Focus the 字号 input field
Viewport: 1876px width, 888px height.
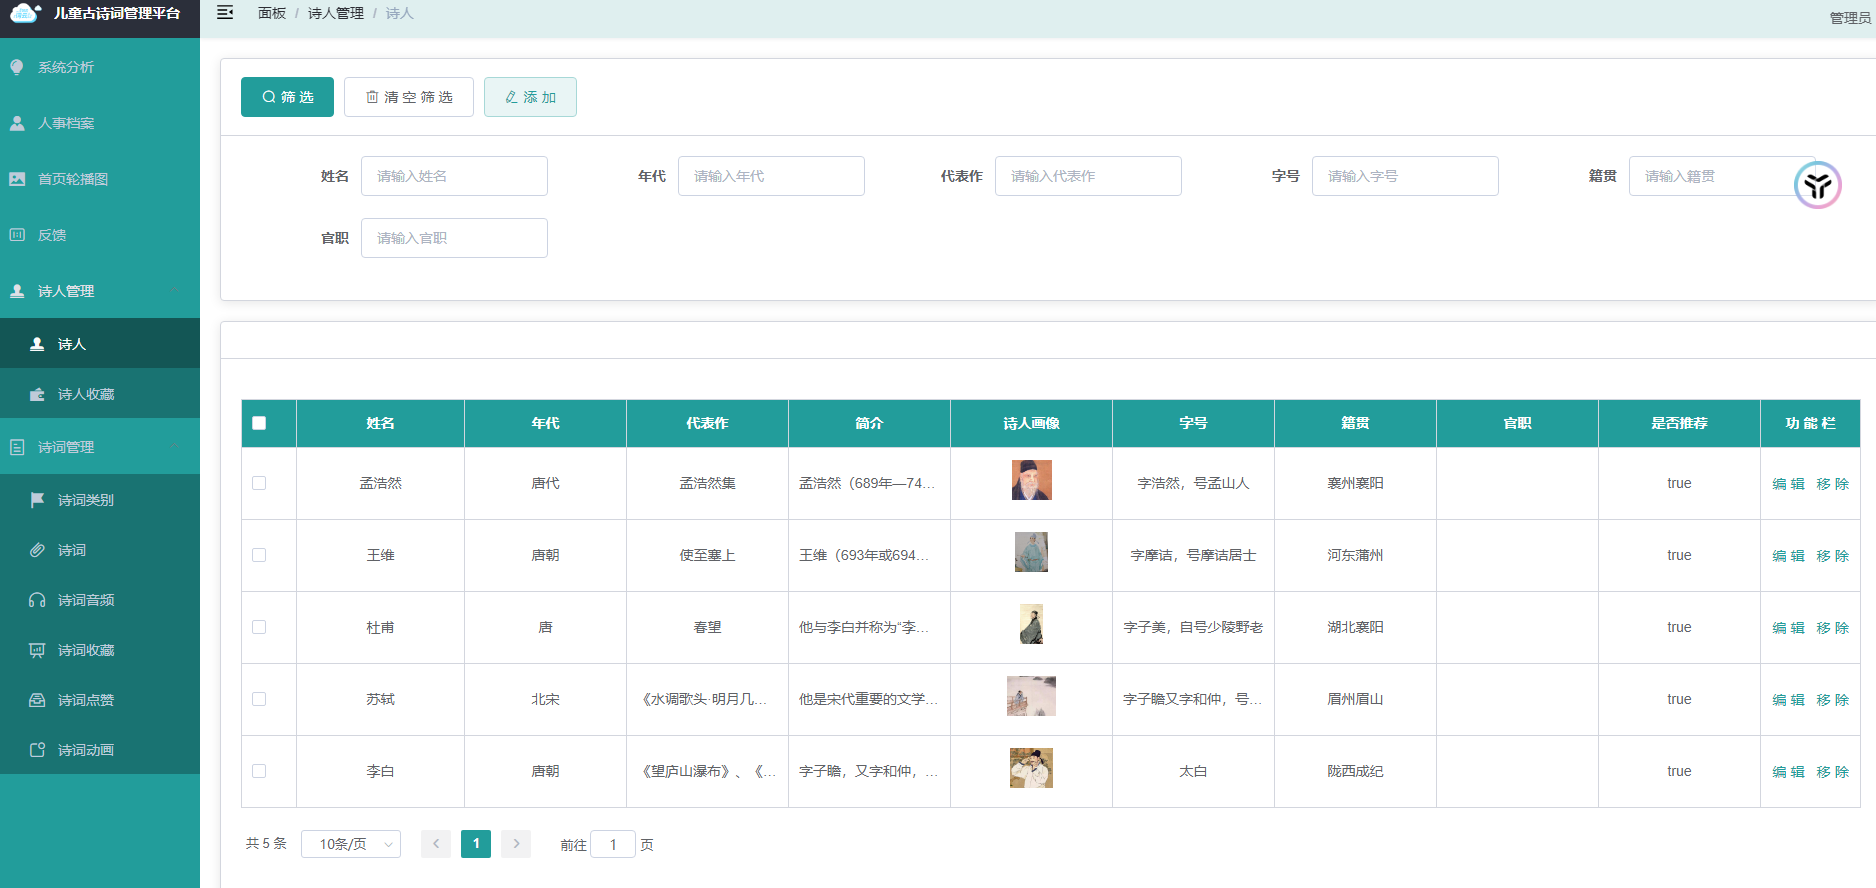(1405, 176)
